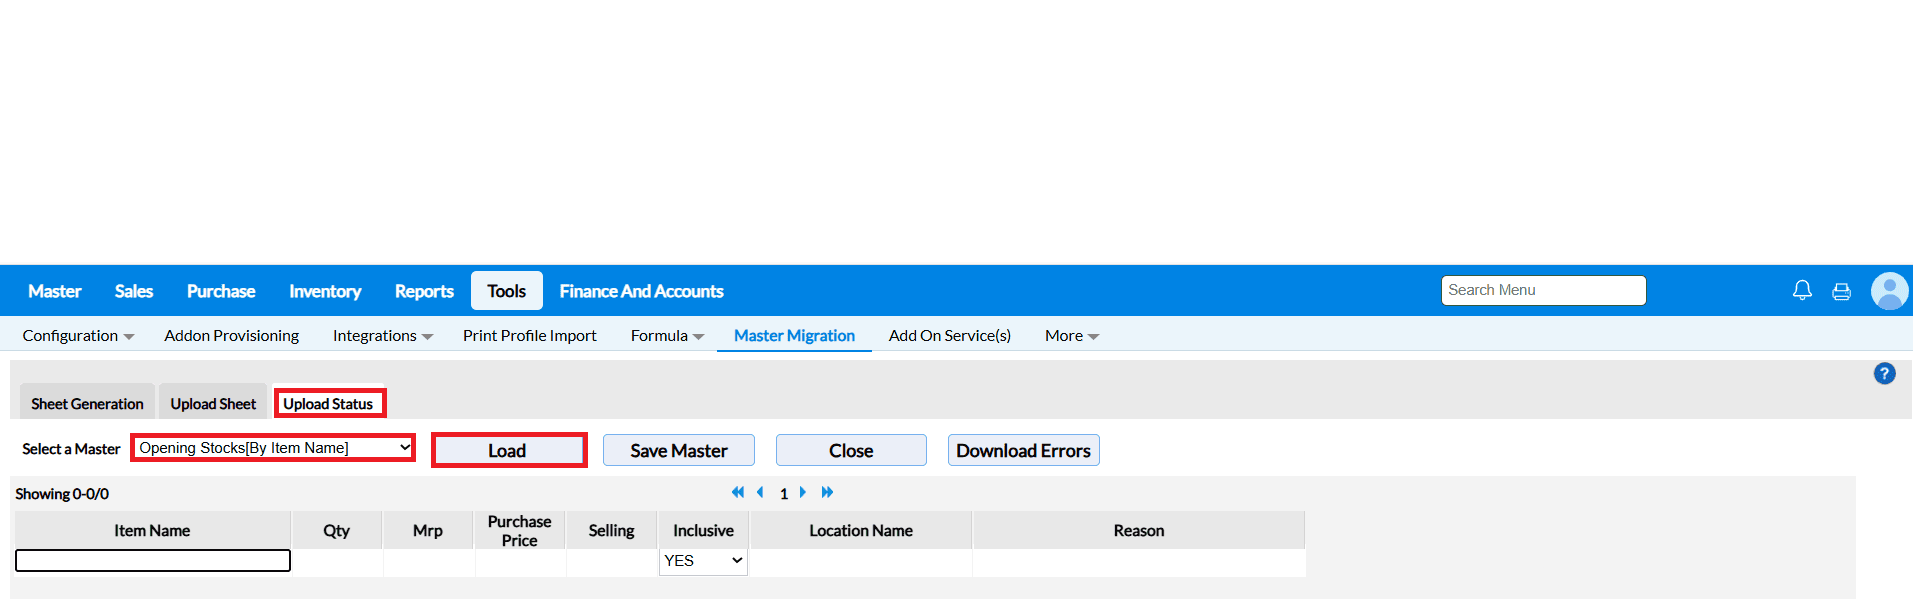Select the Tools menu tab
Screen dimensions: 1913x599
(x=507, y=291)
